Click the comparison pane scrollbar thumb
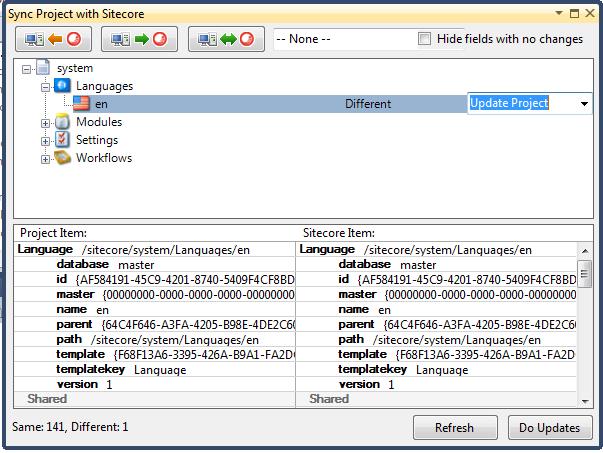 tap(585, 273)
